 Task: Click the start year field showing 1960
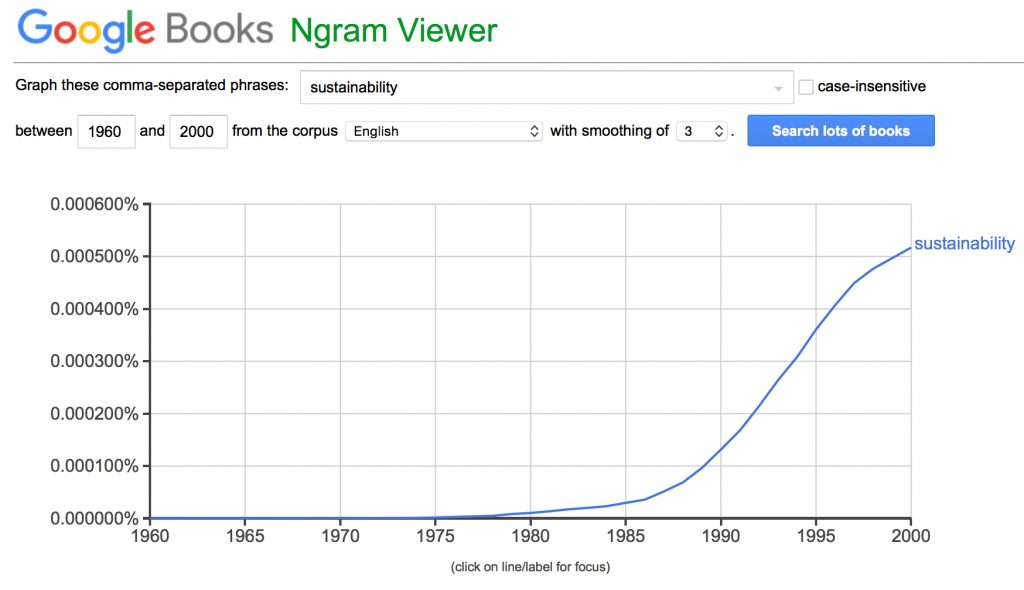click(x=106, y=131)
